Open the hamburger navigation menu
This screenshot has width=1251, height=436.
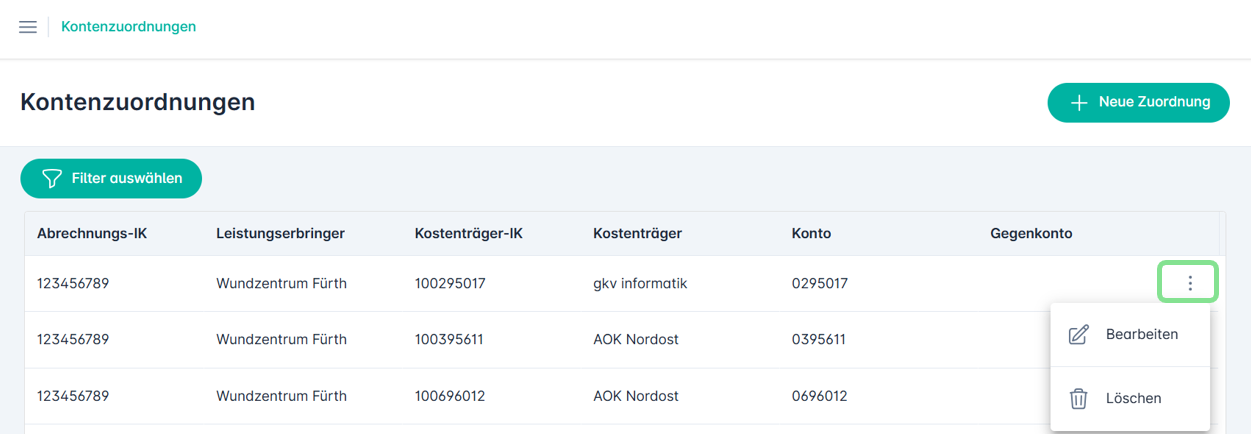[28, 27]
